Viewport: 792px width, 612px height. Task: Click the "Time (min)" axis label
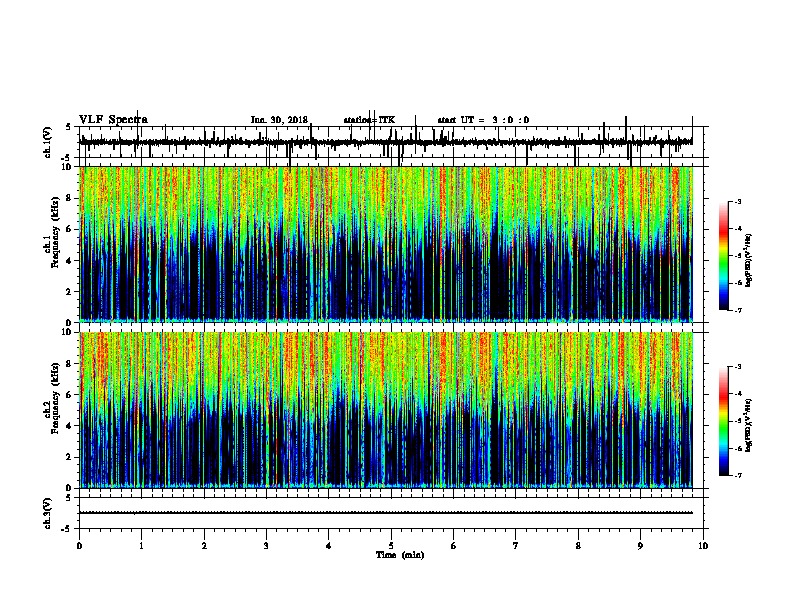[x=400, y=555]
